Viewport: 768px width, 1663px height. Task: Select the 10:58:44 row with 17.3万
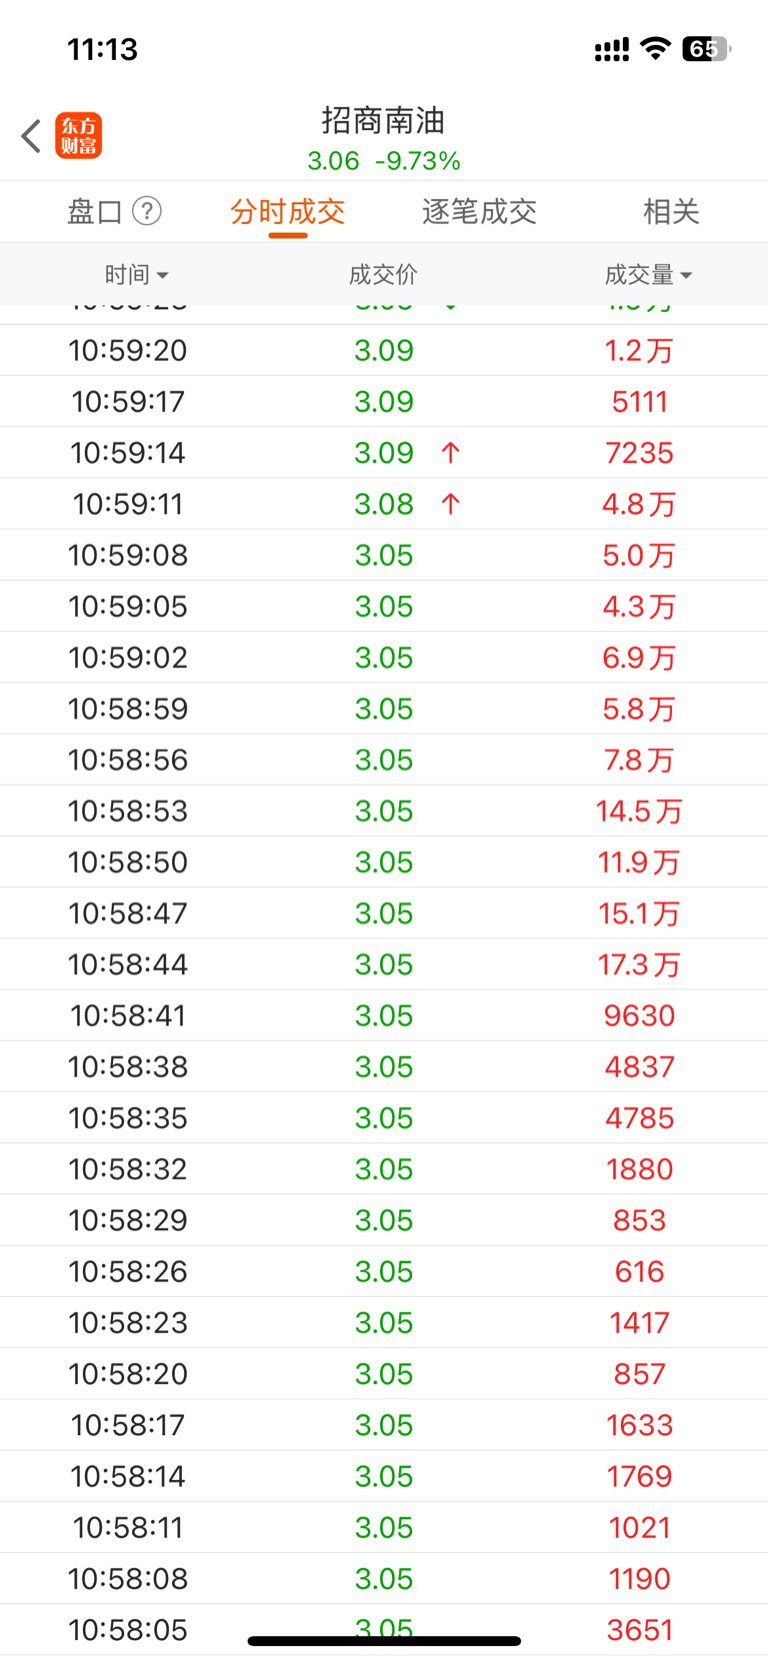384,964
